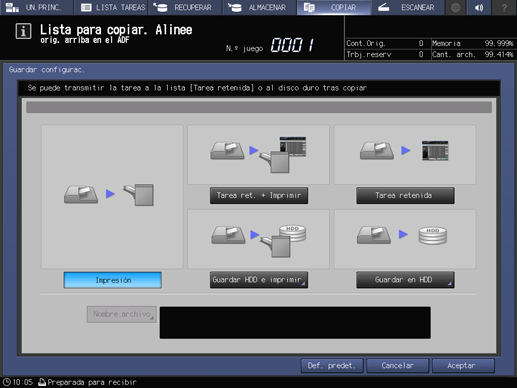Click the scanner-to-HDD illustration above Guardar en HDD
Screen dimensions: 517x388
pyautogui.click(x=405, y=239)
